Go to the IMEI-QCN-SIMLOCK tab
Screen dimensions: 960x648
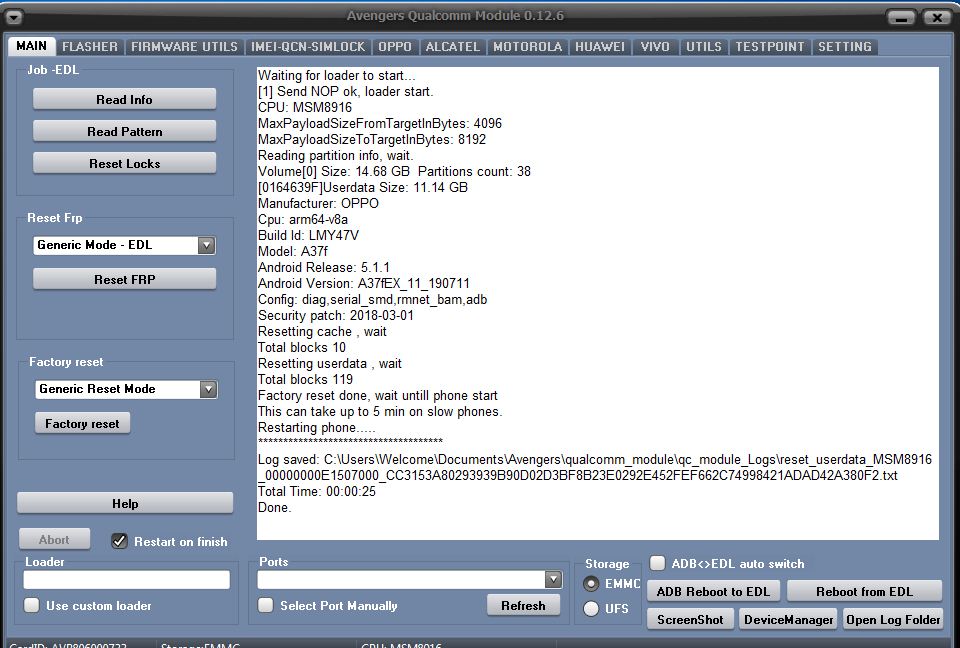coord(308,47)
